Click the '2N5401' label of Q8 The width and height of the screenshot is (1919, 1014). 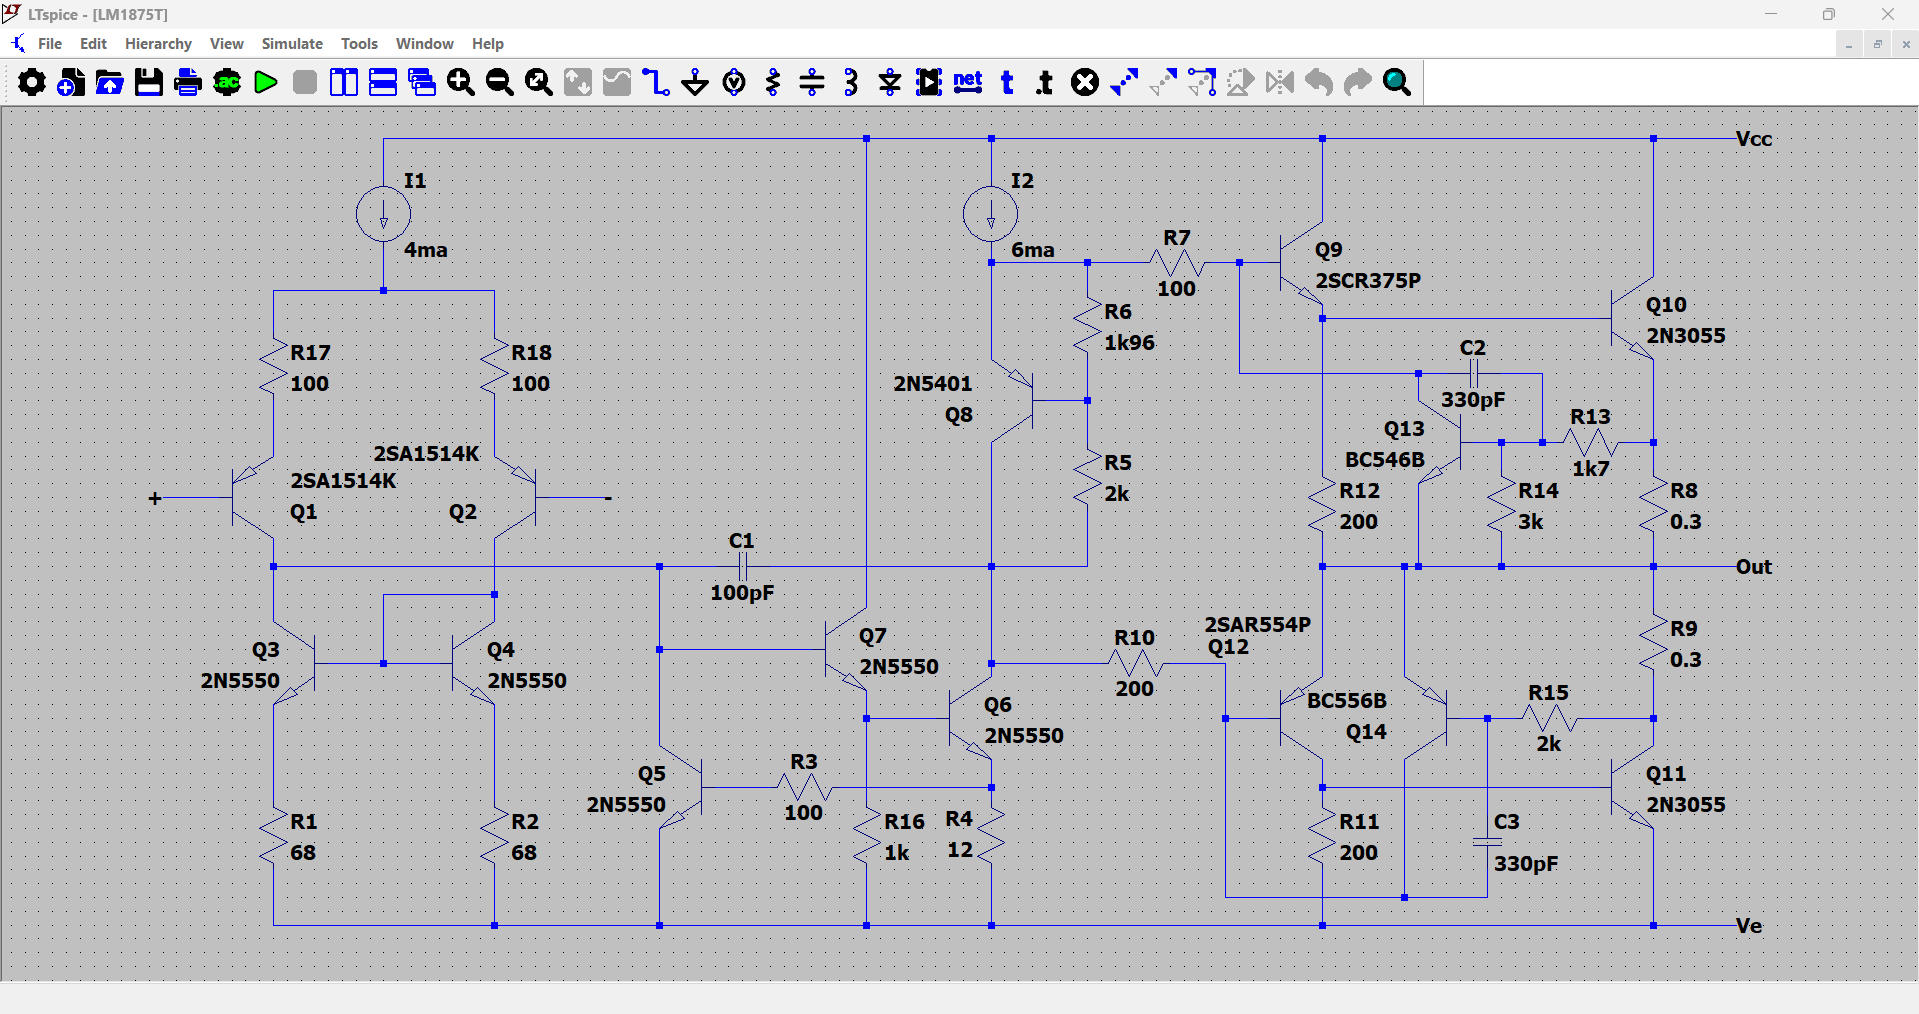pyautogui.click(x=933, y=384)
